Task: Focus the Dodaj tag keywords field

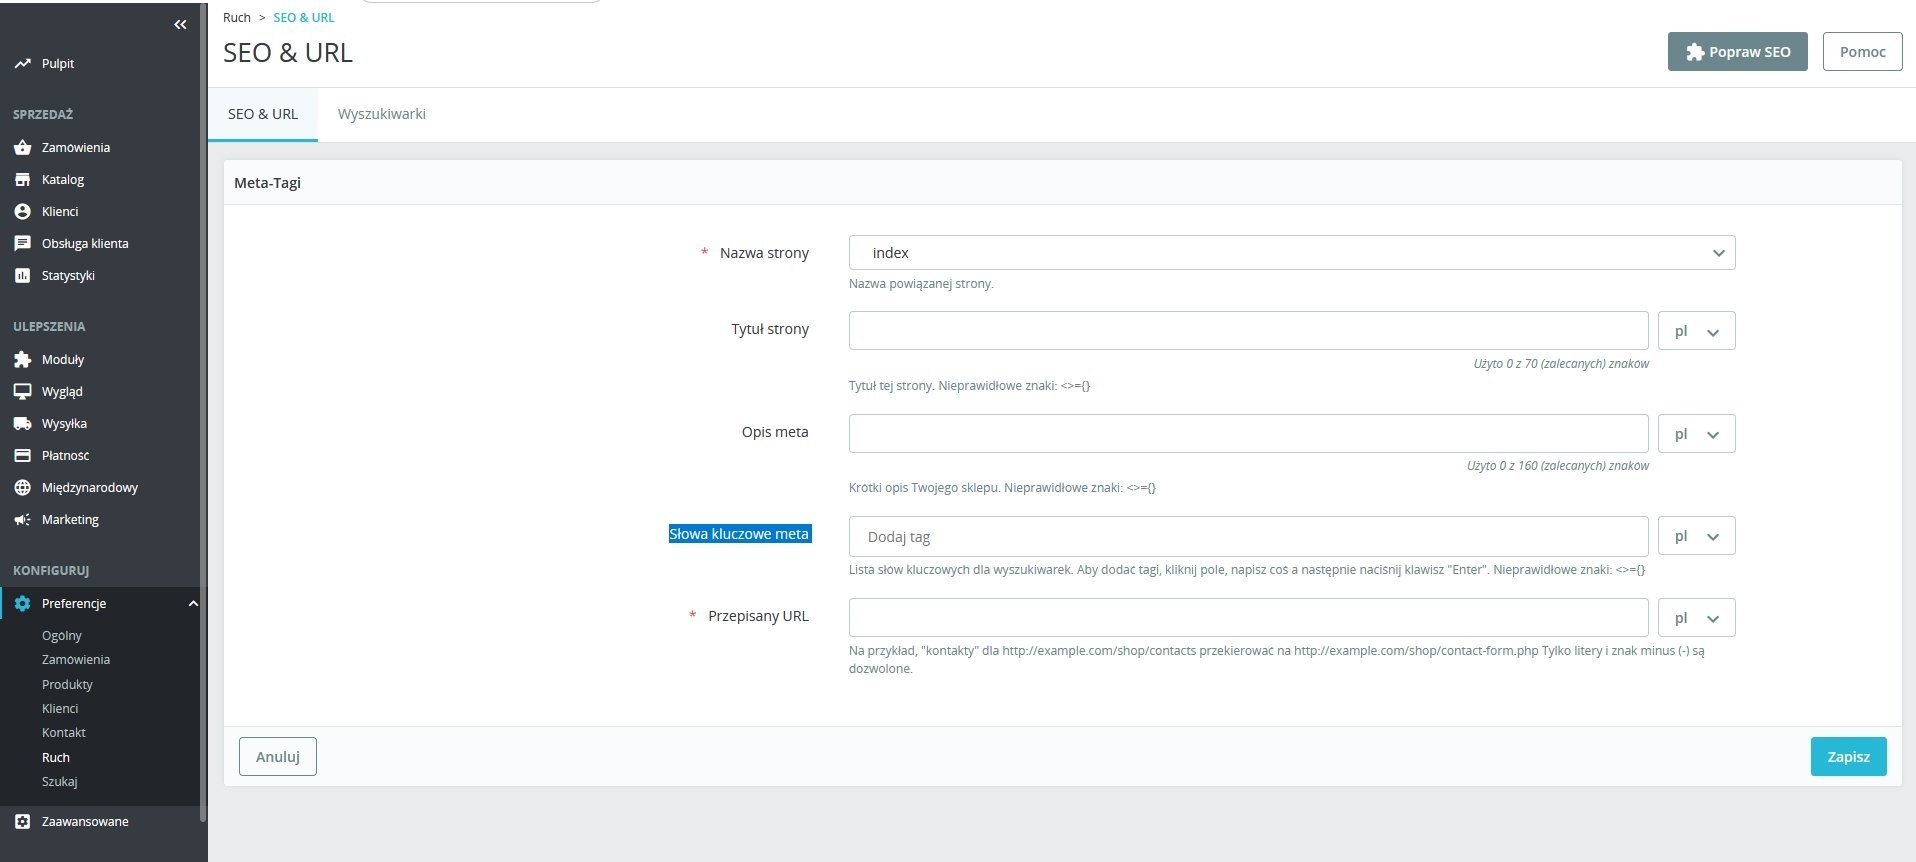Action: click(1248, 536)
